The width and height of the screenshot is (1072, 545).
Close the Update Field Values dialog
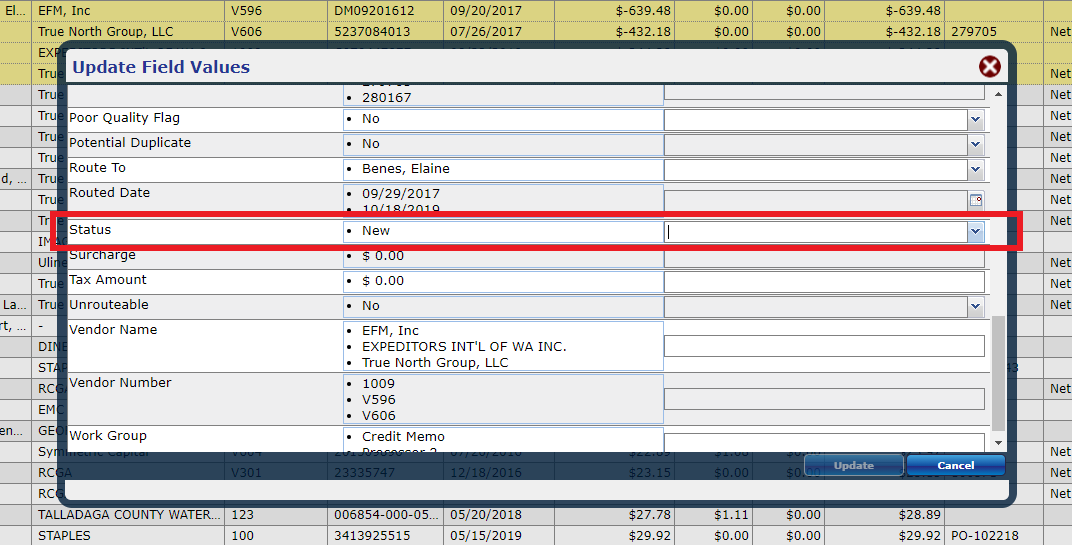[x=989, y=67]
